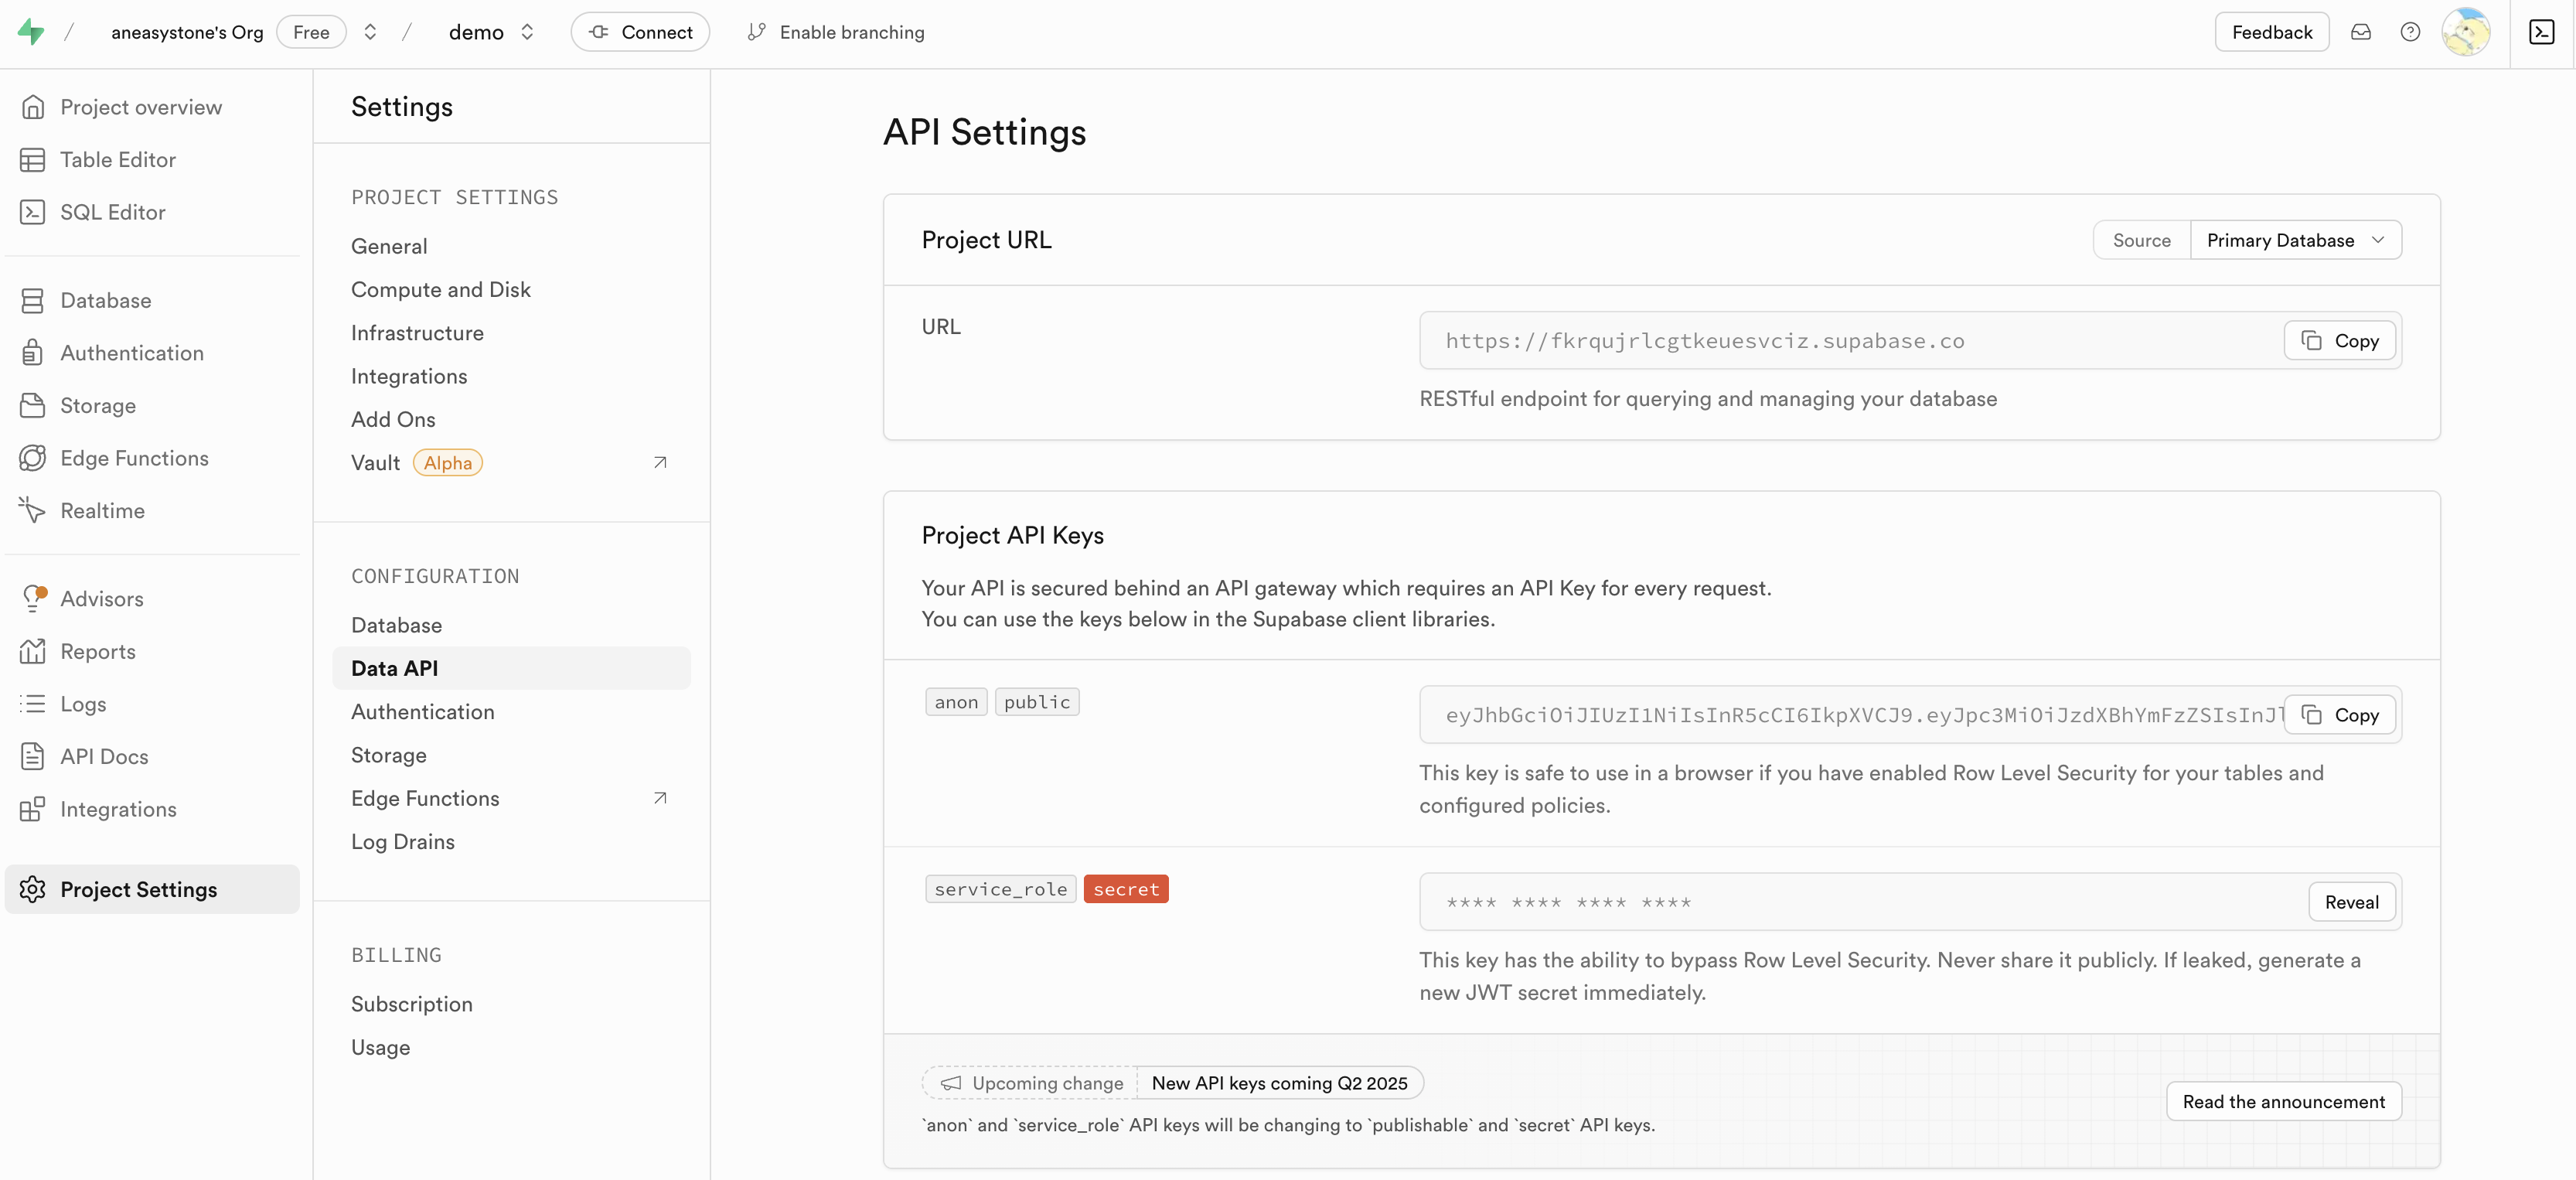Viewport: 2576px width, 1180px height.
Task: Click the Advisors lightbulb icon
Action: coord(33,599)
